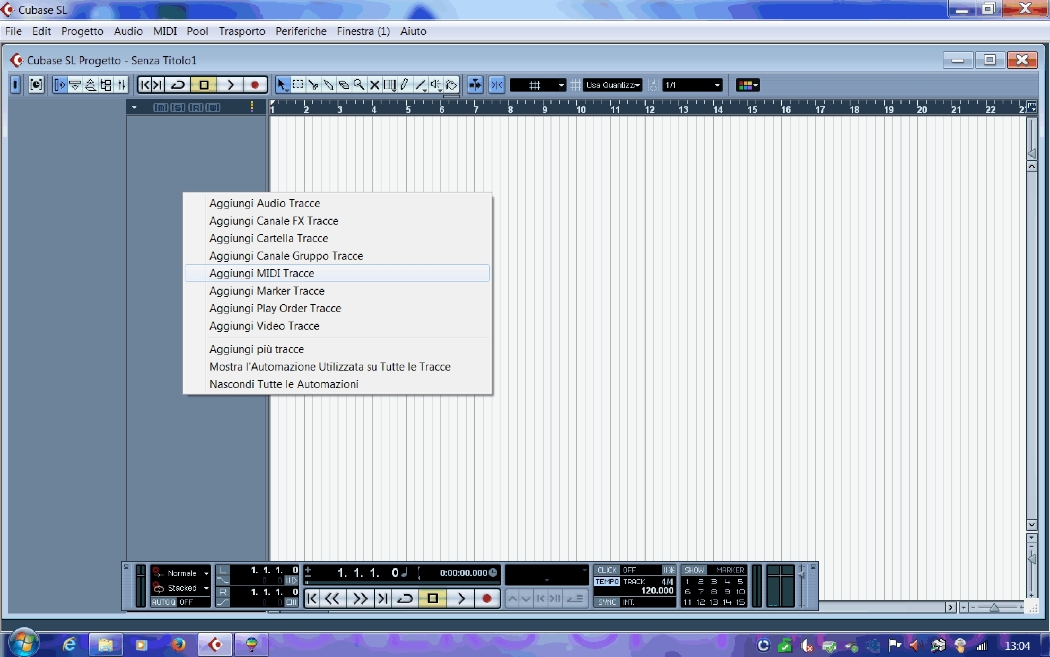Open the Mixer from the toolbar
1050x657 pixels.
pos(121,85)
